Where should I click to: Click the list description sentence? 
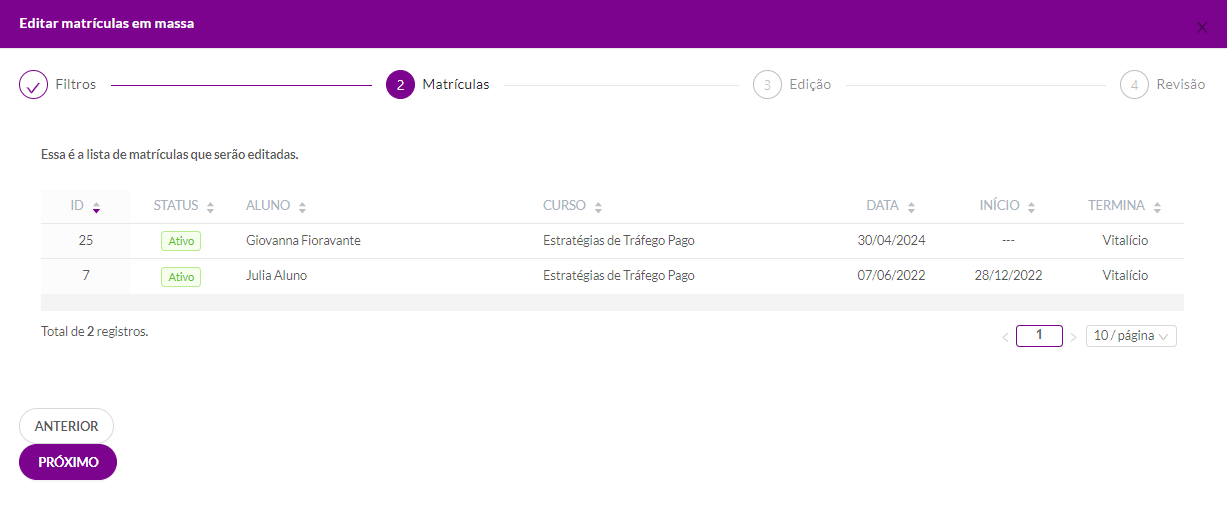[170, 155]
